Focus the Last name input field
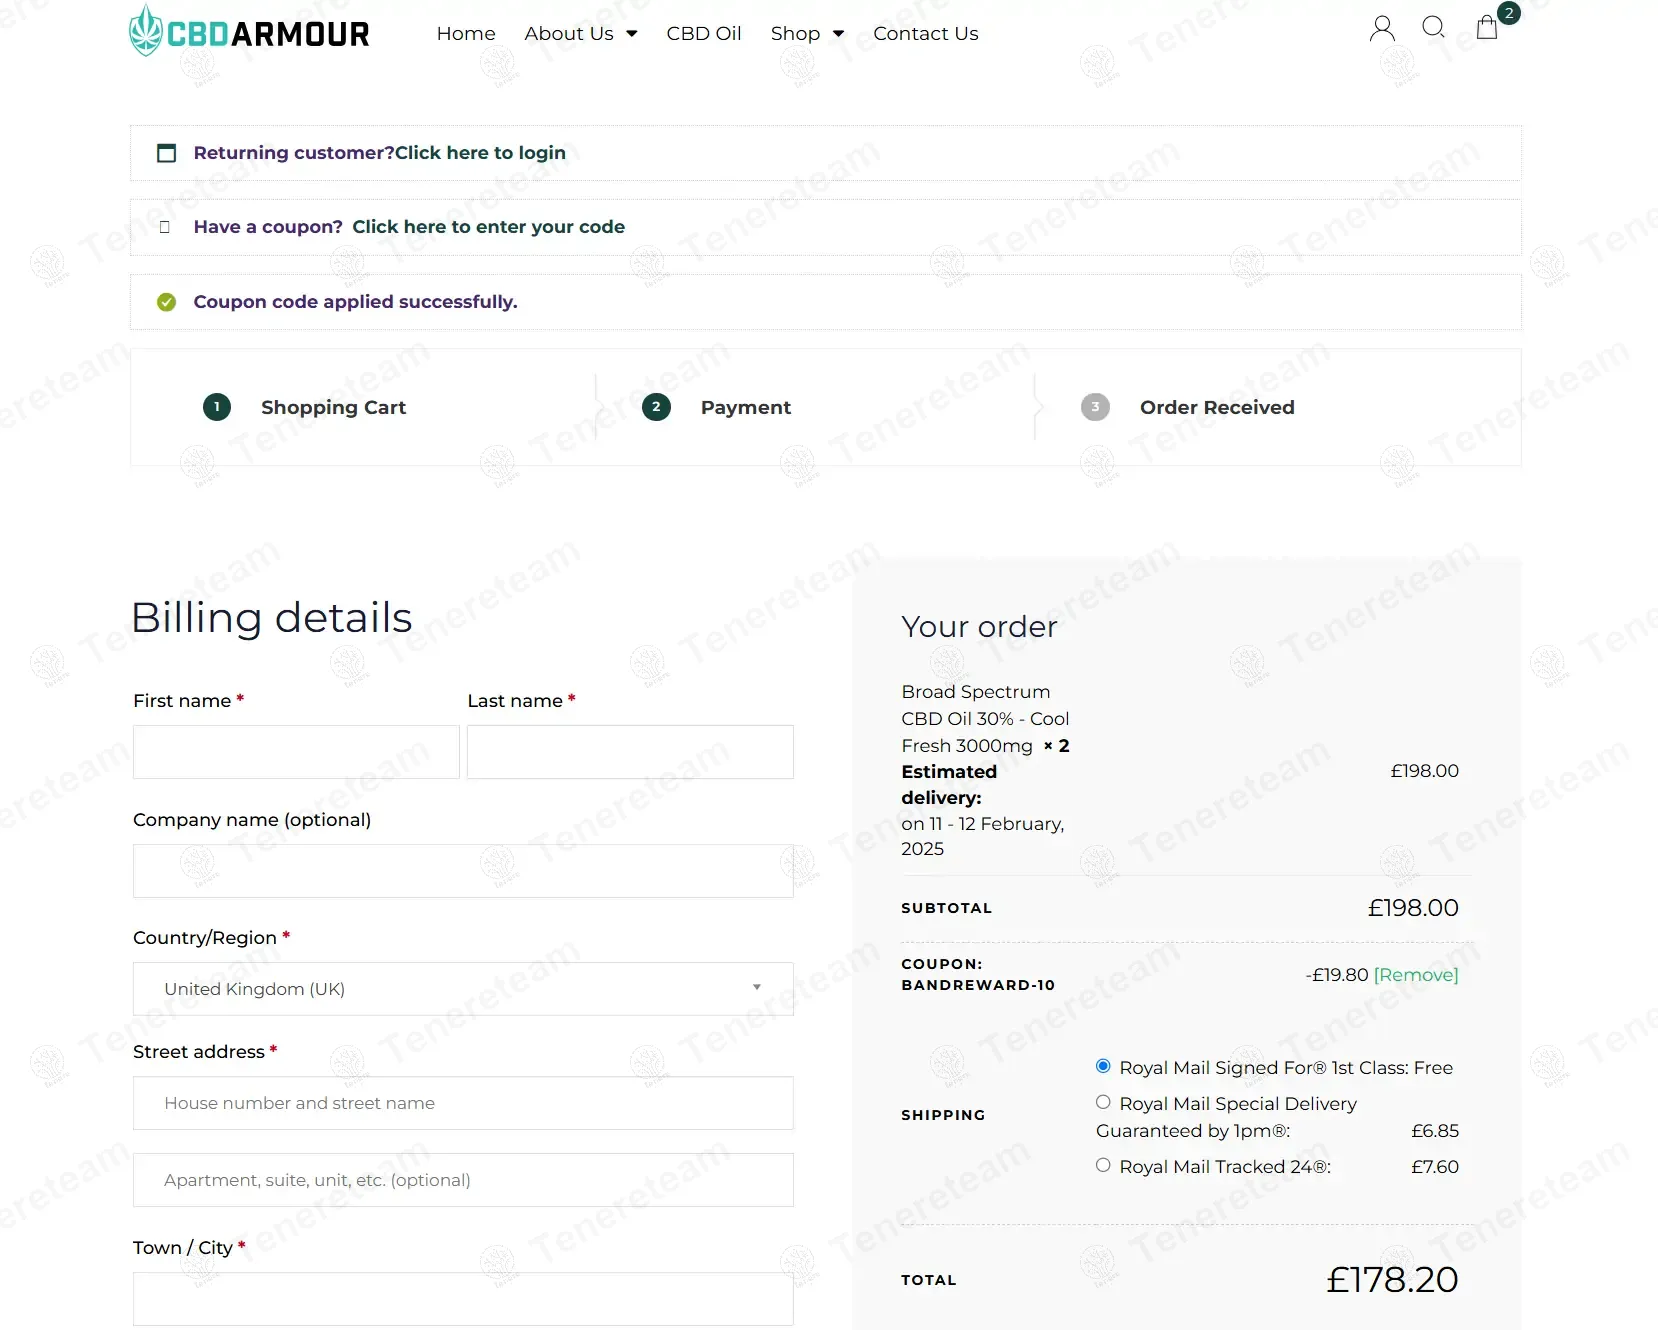1658x1330 pixels. pyautogui.click(x=630, y=752)
